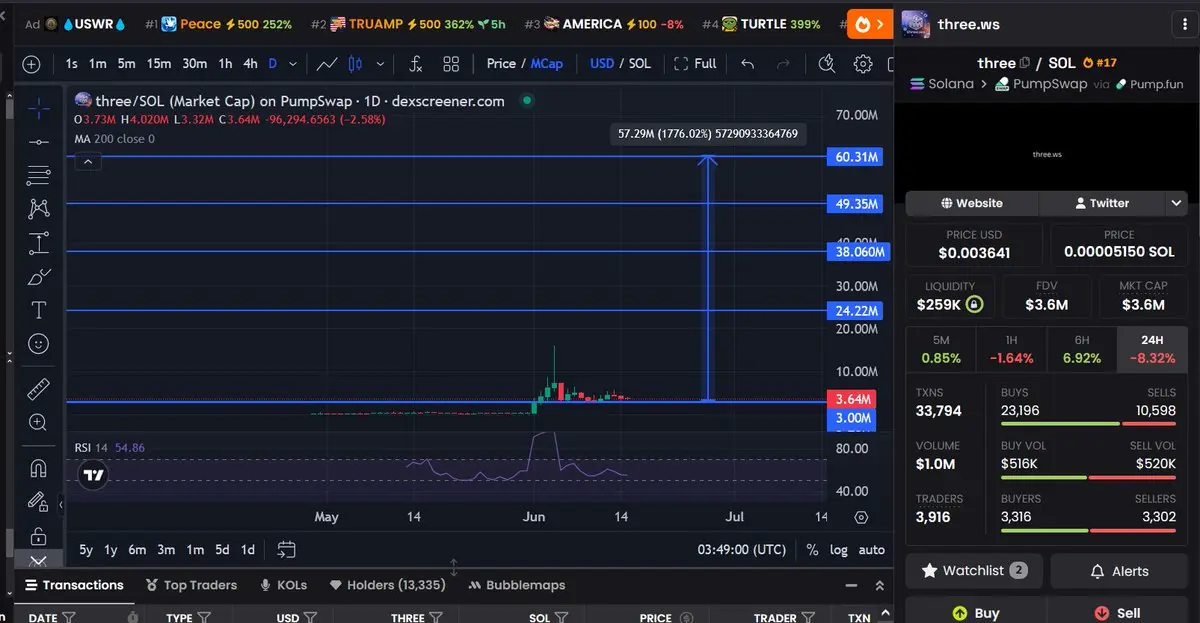Set up Alerts for token
The image size is (1200, 623).
tap(1119, 571)
